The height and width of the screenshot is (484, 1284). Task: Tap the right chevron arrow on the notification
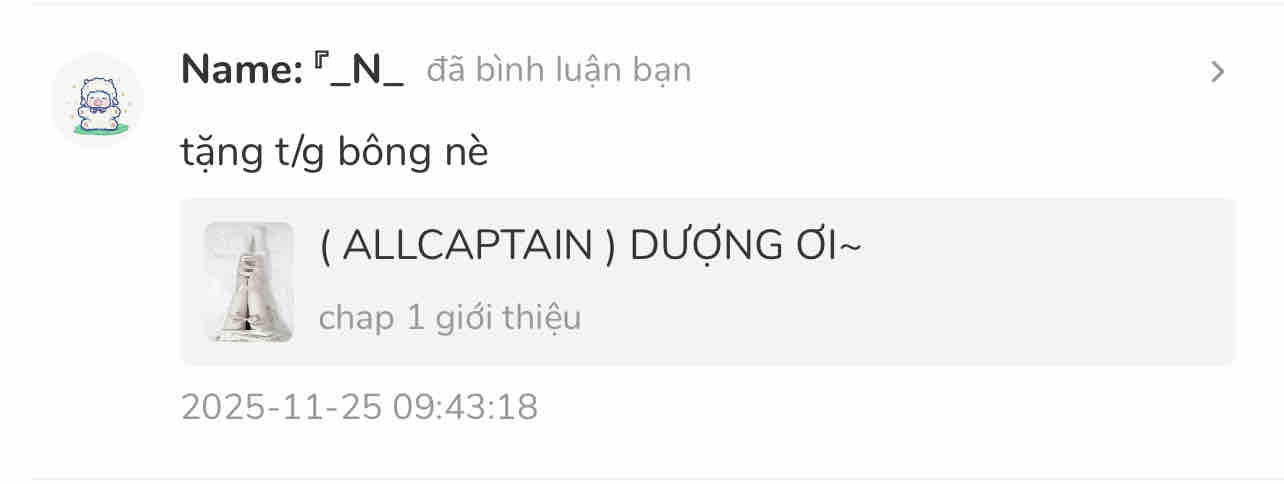tap(1217, 72)
